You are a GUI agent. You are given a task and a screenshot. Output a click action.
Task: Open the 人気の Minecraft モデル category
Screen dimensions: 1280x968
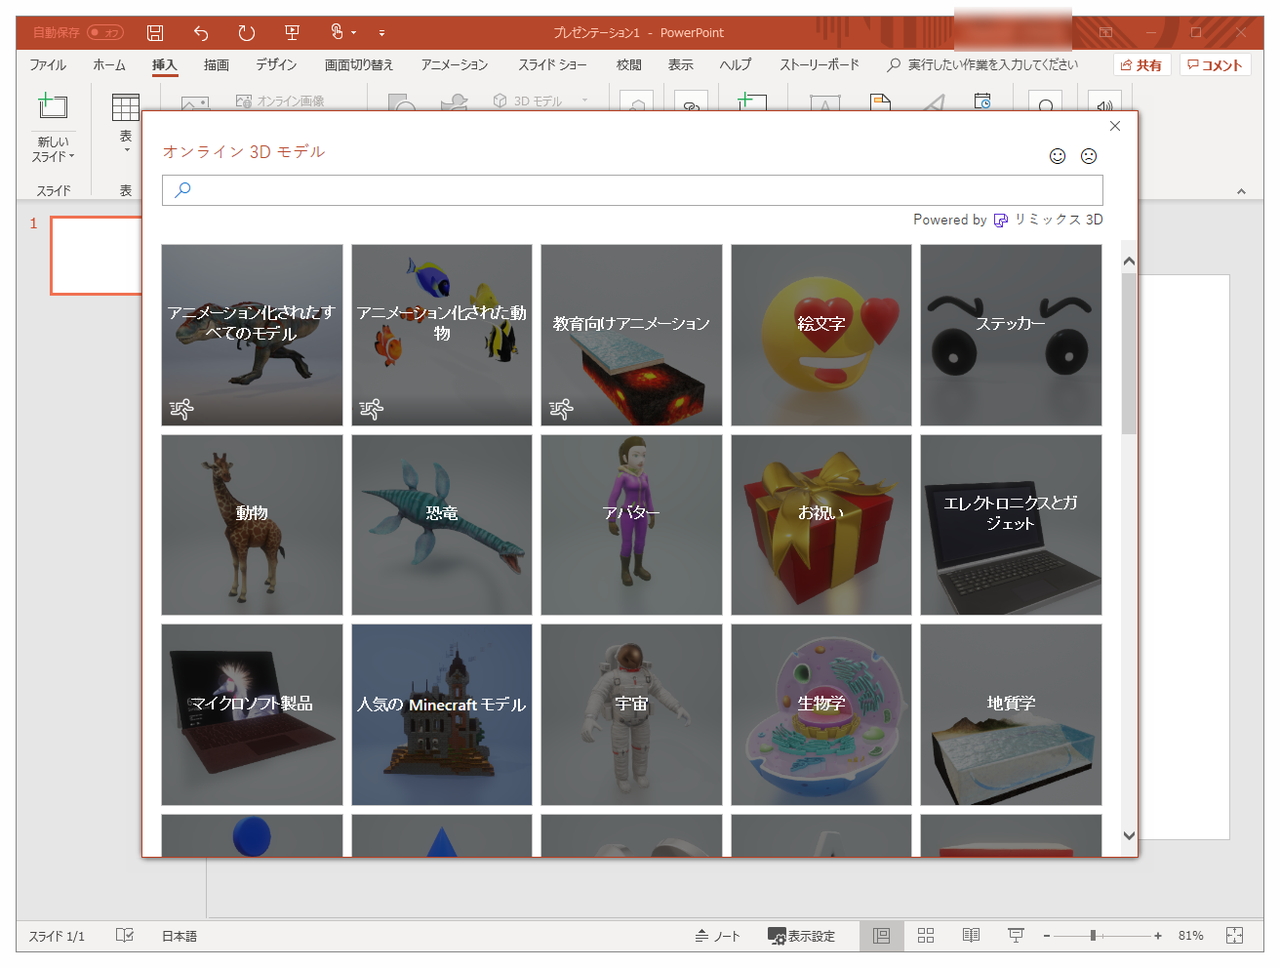(442, 715)
